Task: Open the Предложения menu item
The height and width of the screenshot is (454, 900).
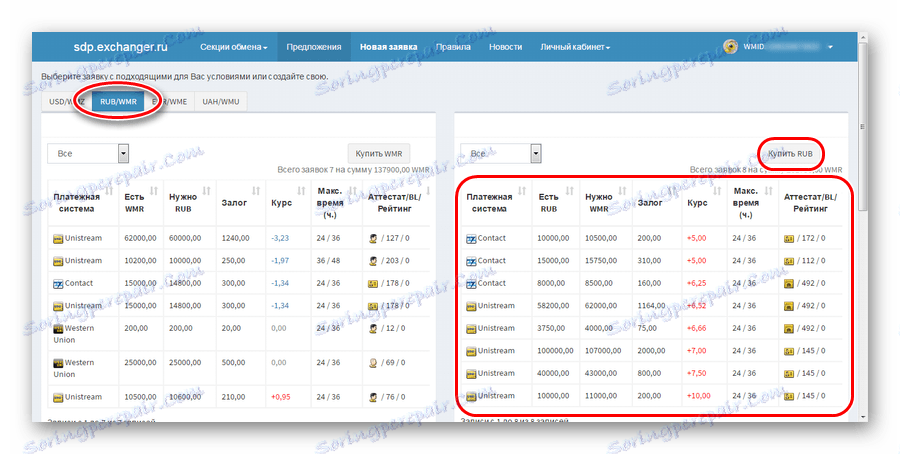Action: (314, 47)
